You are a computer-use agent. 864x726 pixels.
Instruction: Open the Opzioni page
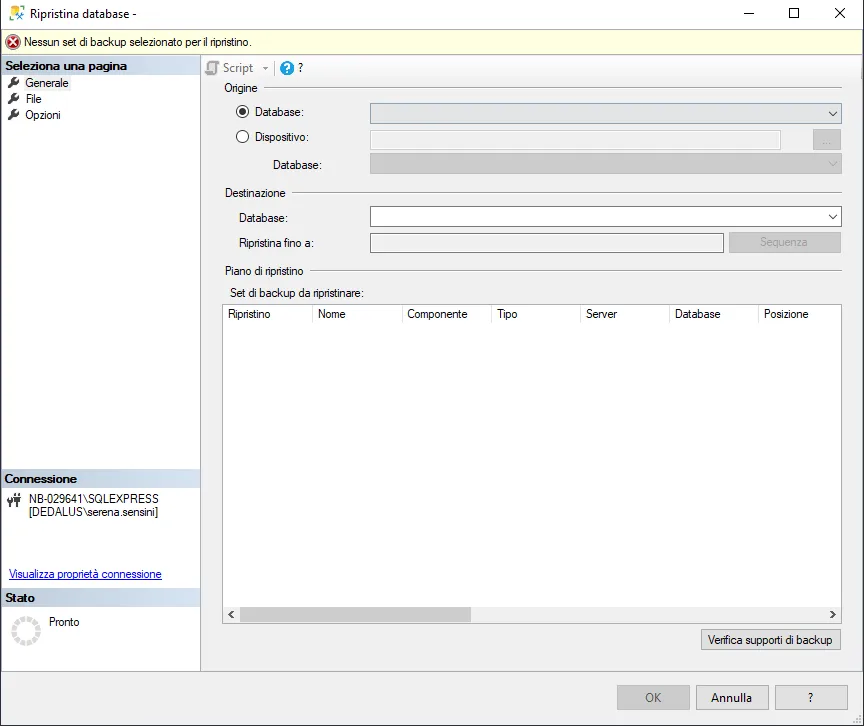pos(43,115)
